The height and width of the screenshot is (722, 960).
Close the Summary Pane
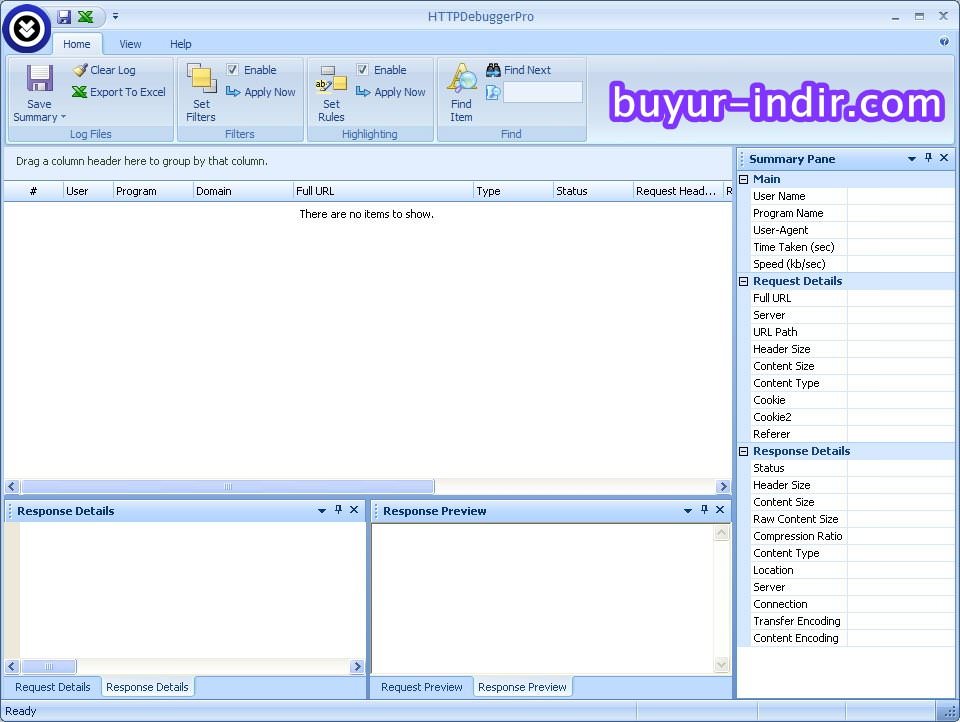point(944,158)
